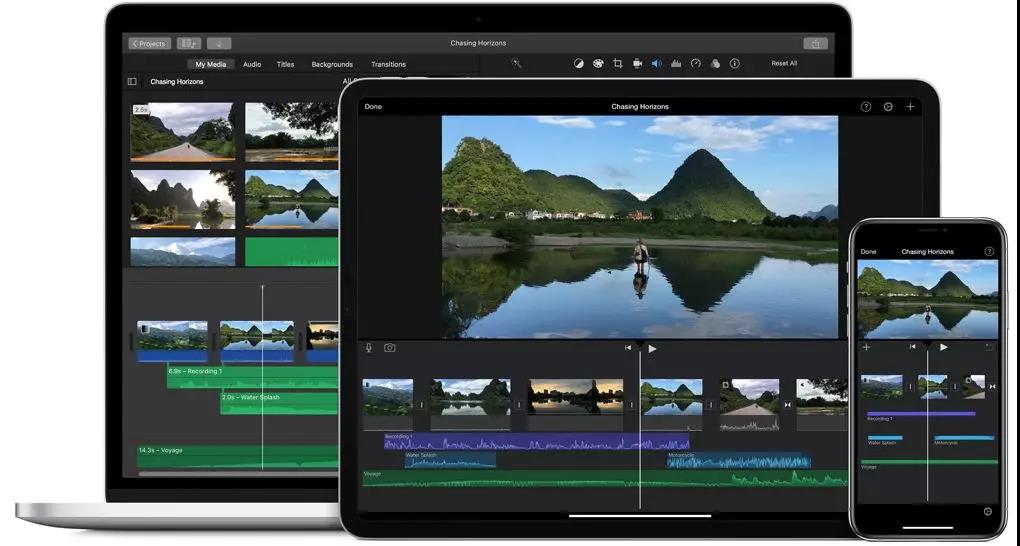1020x546 pixels.
Task: Go back using the Projects button
Action: point(150,44)
